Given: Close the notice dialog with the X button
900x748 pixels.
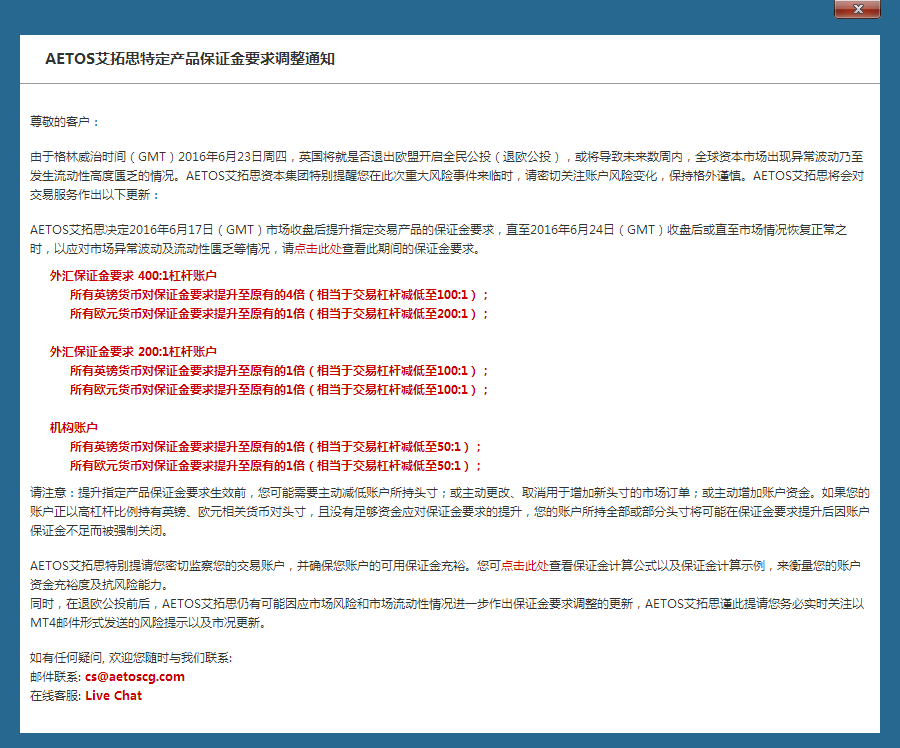Looking at the screenshot, I should (x=857, y=9).
